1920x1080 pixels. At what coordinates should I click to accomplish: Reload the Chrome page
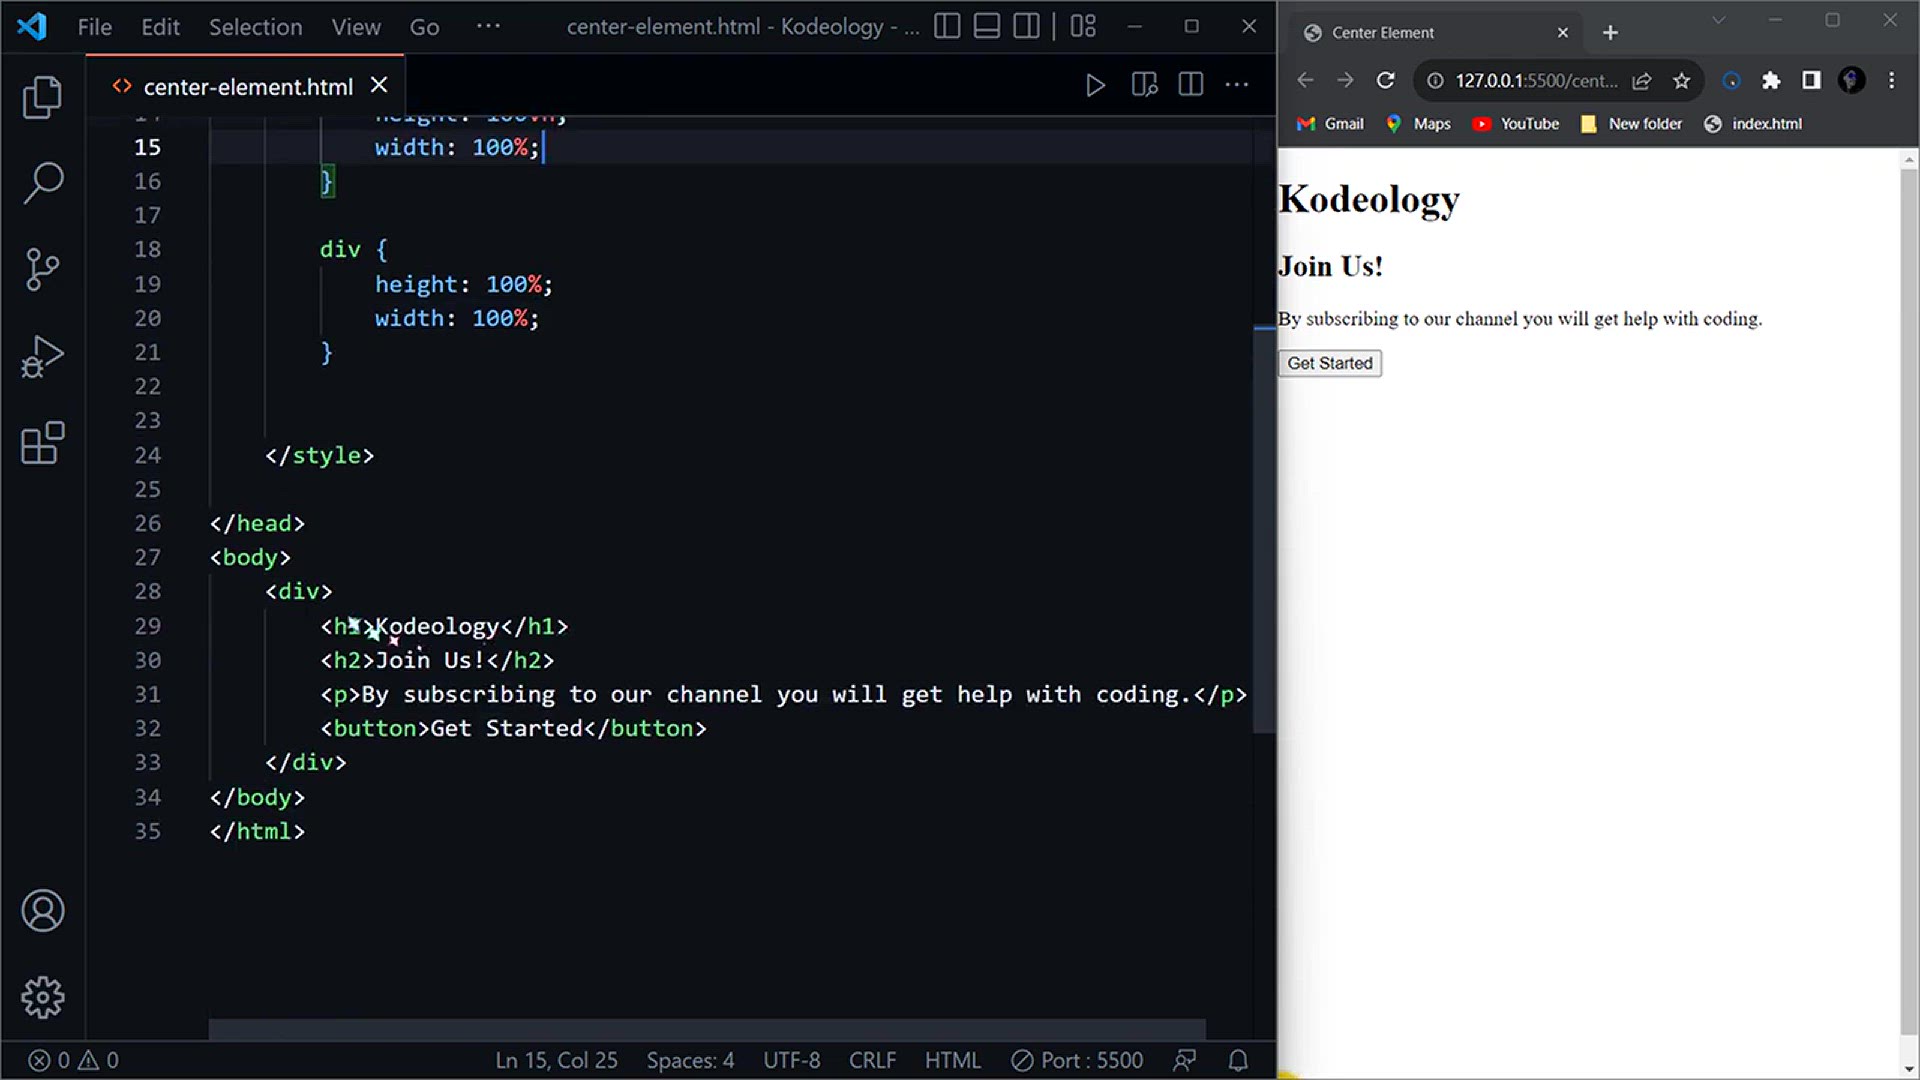coord(1385,80)
